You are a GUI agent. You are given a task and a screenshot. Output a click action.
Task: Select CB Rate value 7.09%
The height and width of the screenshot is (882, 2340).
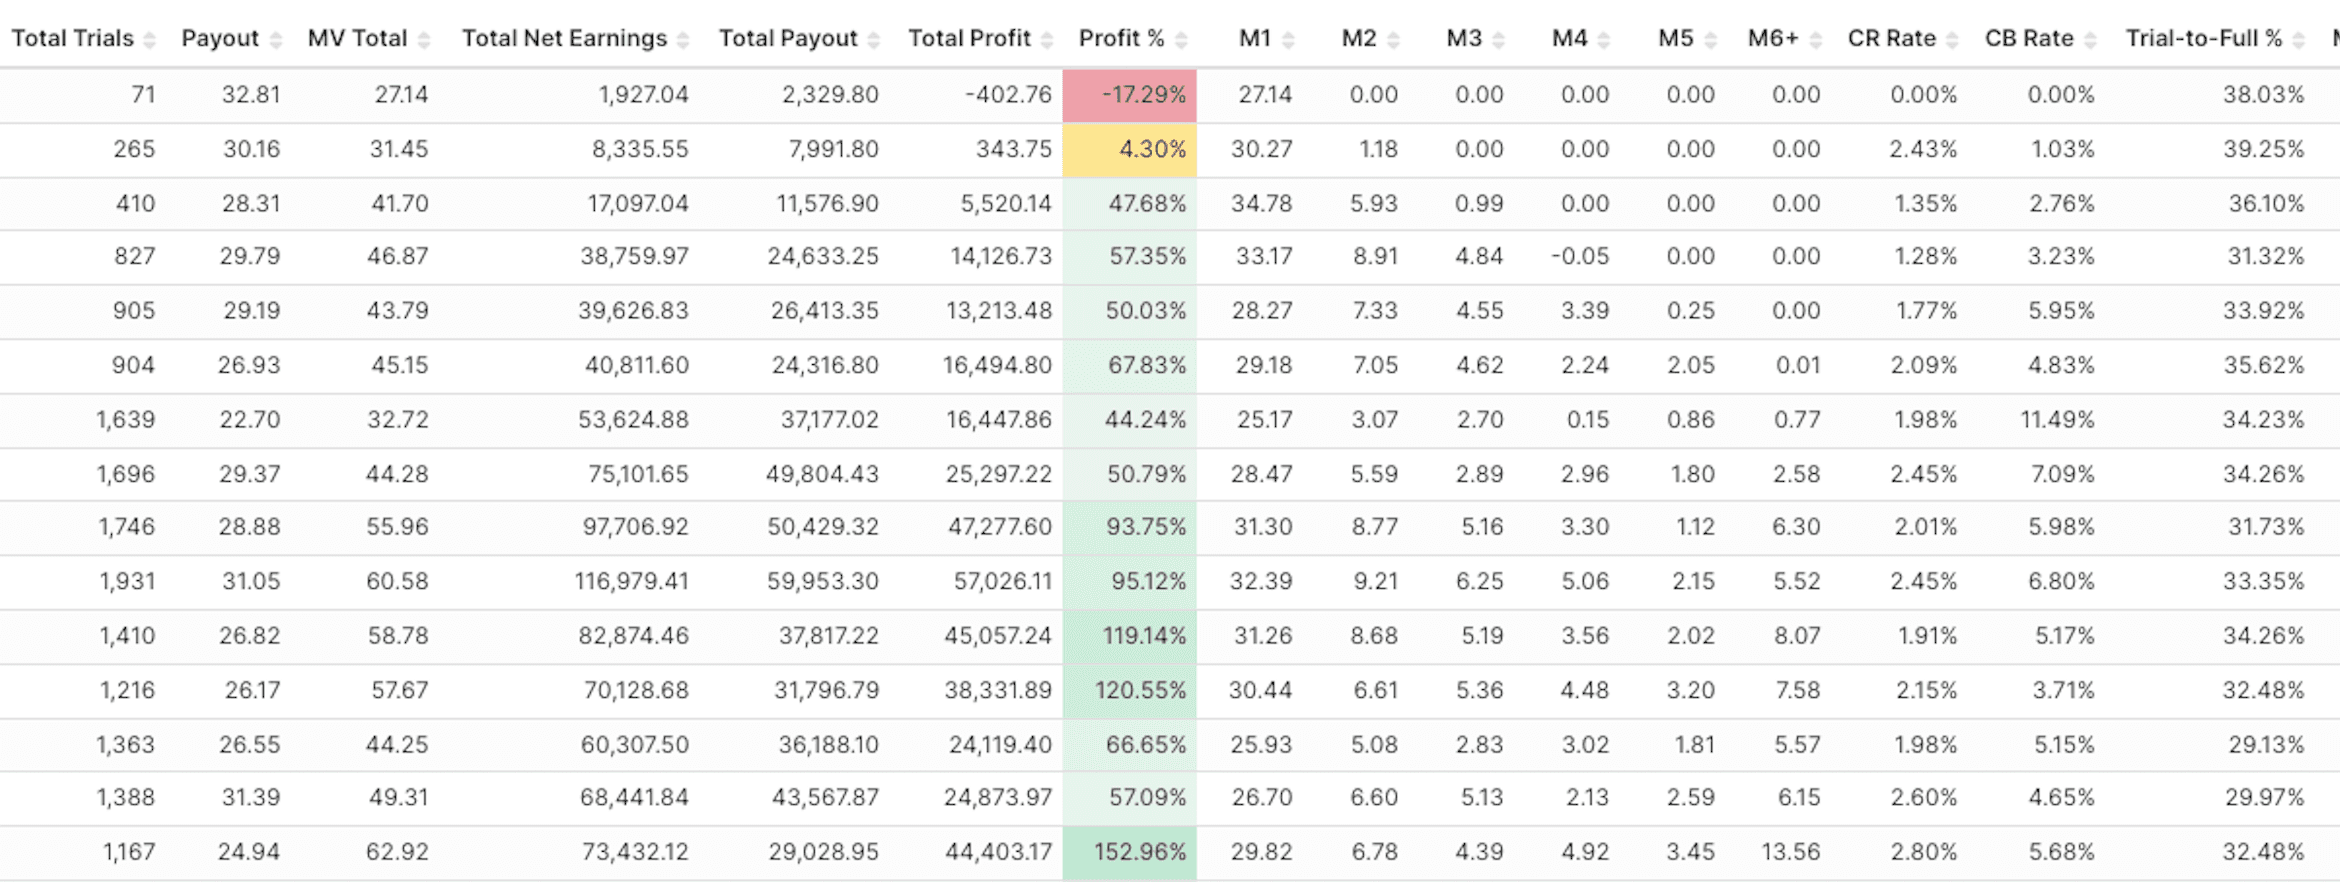click(2062, 474)
